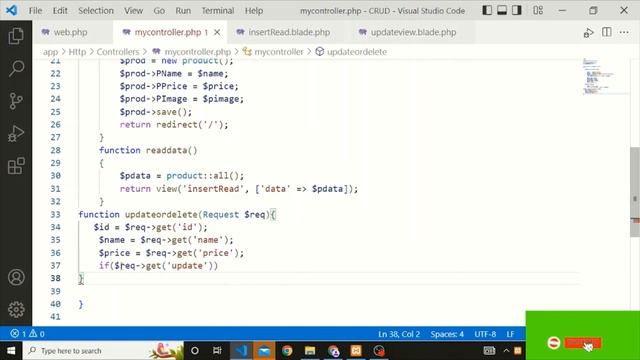Viewport: 640px width, 360px height.
Task: Change indentation via Spaces: 4
Action: pyautogui.click(x=447, y=334)
